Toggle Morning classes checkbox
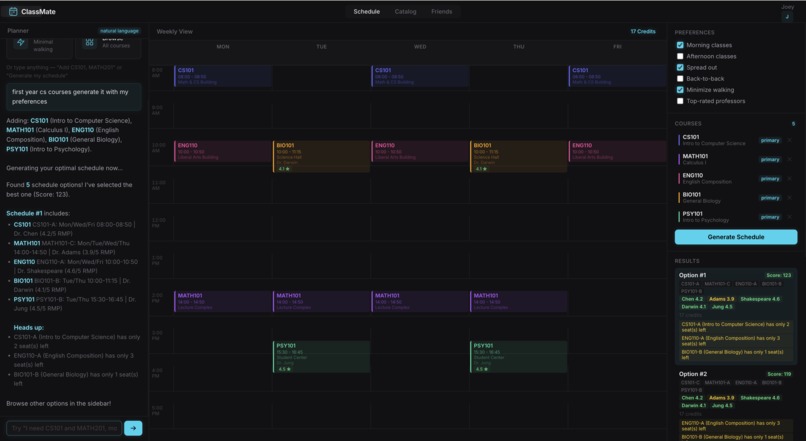This screenshot has width=806, height=441. pyautogui.click(x=680, y=45)
